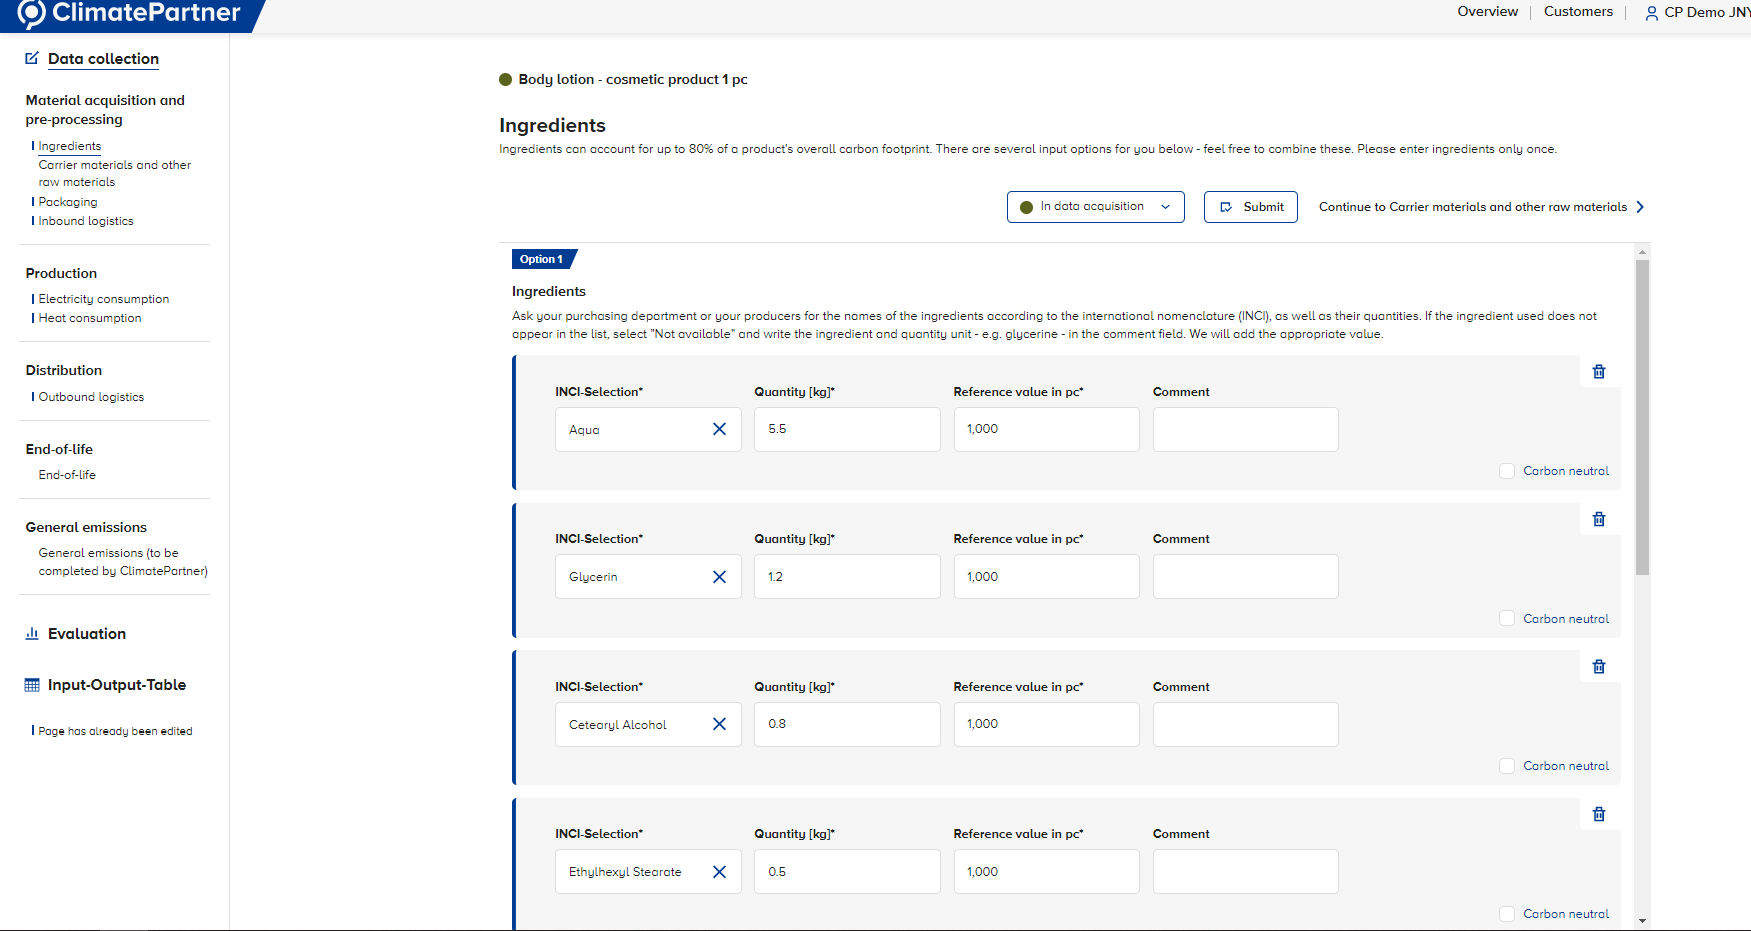Click the scrollbar up arrow
Image resolution: width=1751 pixels, height=931 pixels.
click(1642, 252)
